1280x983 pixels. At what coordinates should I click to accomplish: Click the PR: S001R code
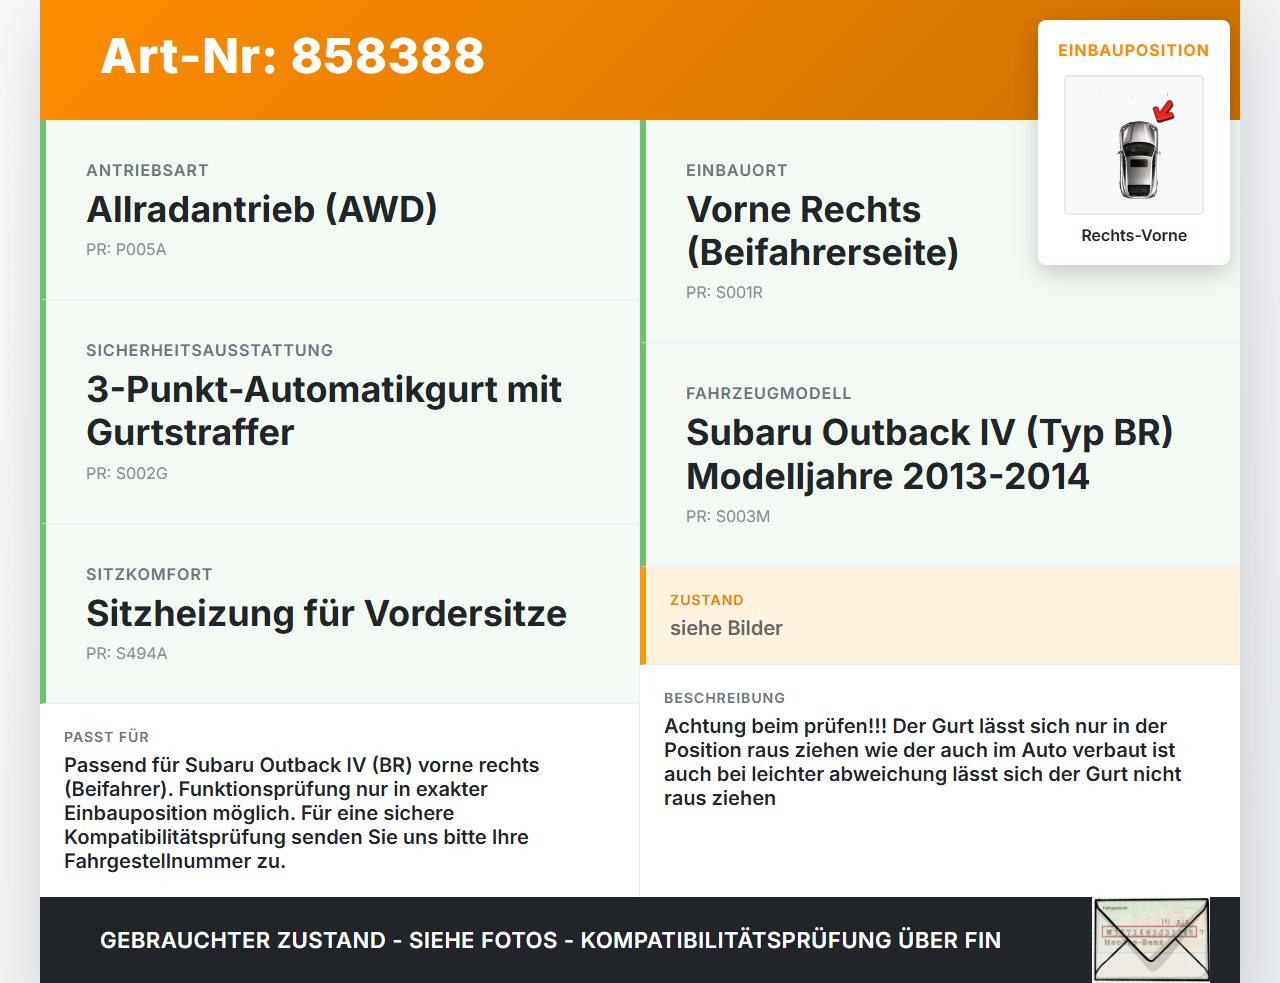coord(725,292)
